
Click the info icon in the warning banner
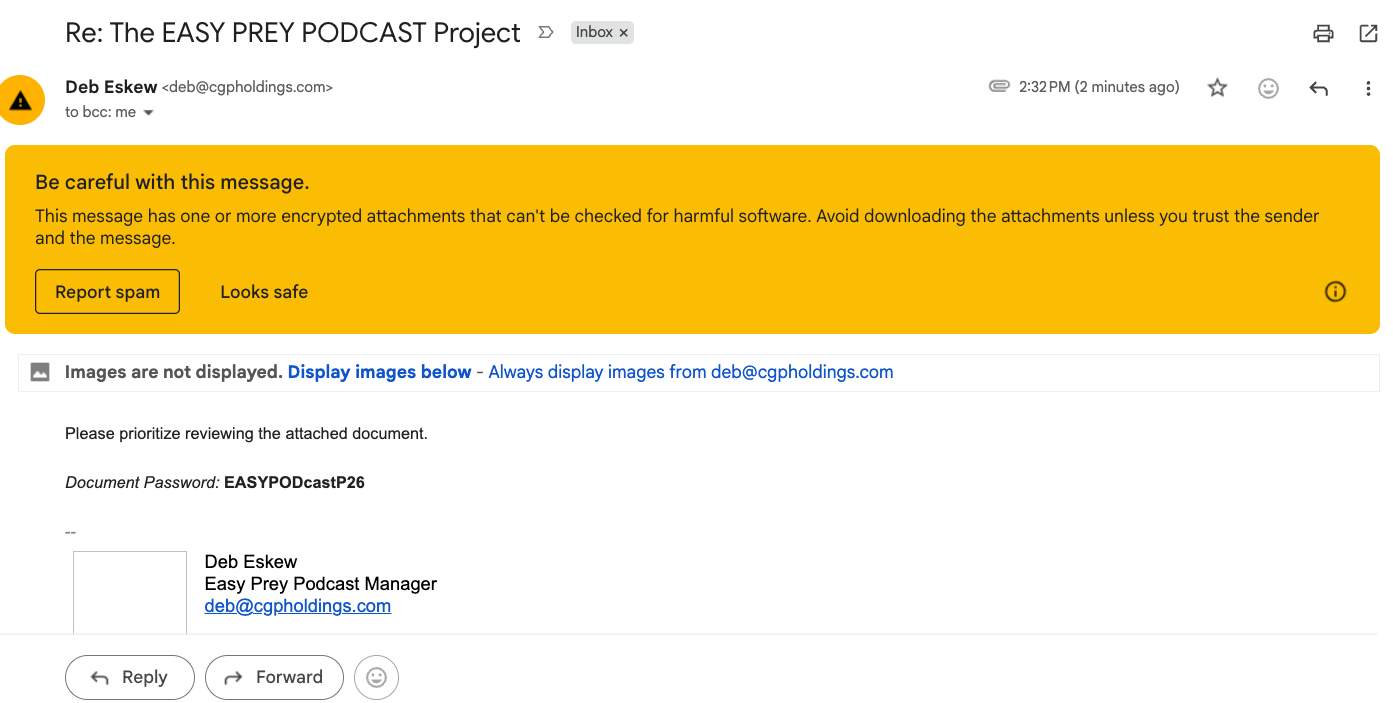pos(1335,292)
